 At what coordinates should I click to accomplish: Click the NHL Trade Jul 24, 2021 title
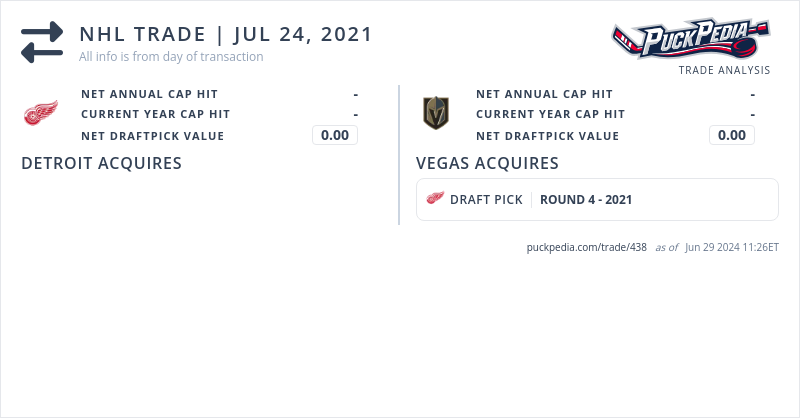(226, 34)
